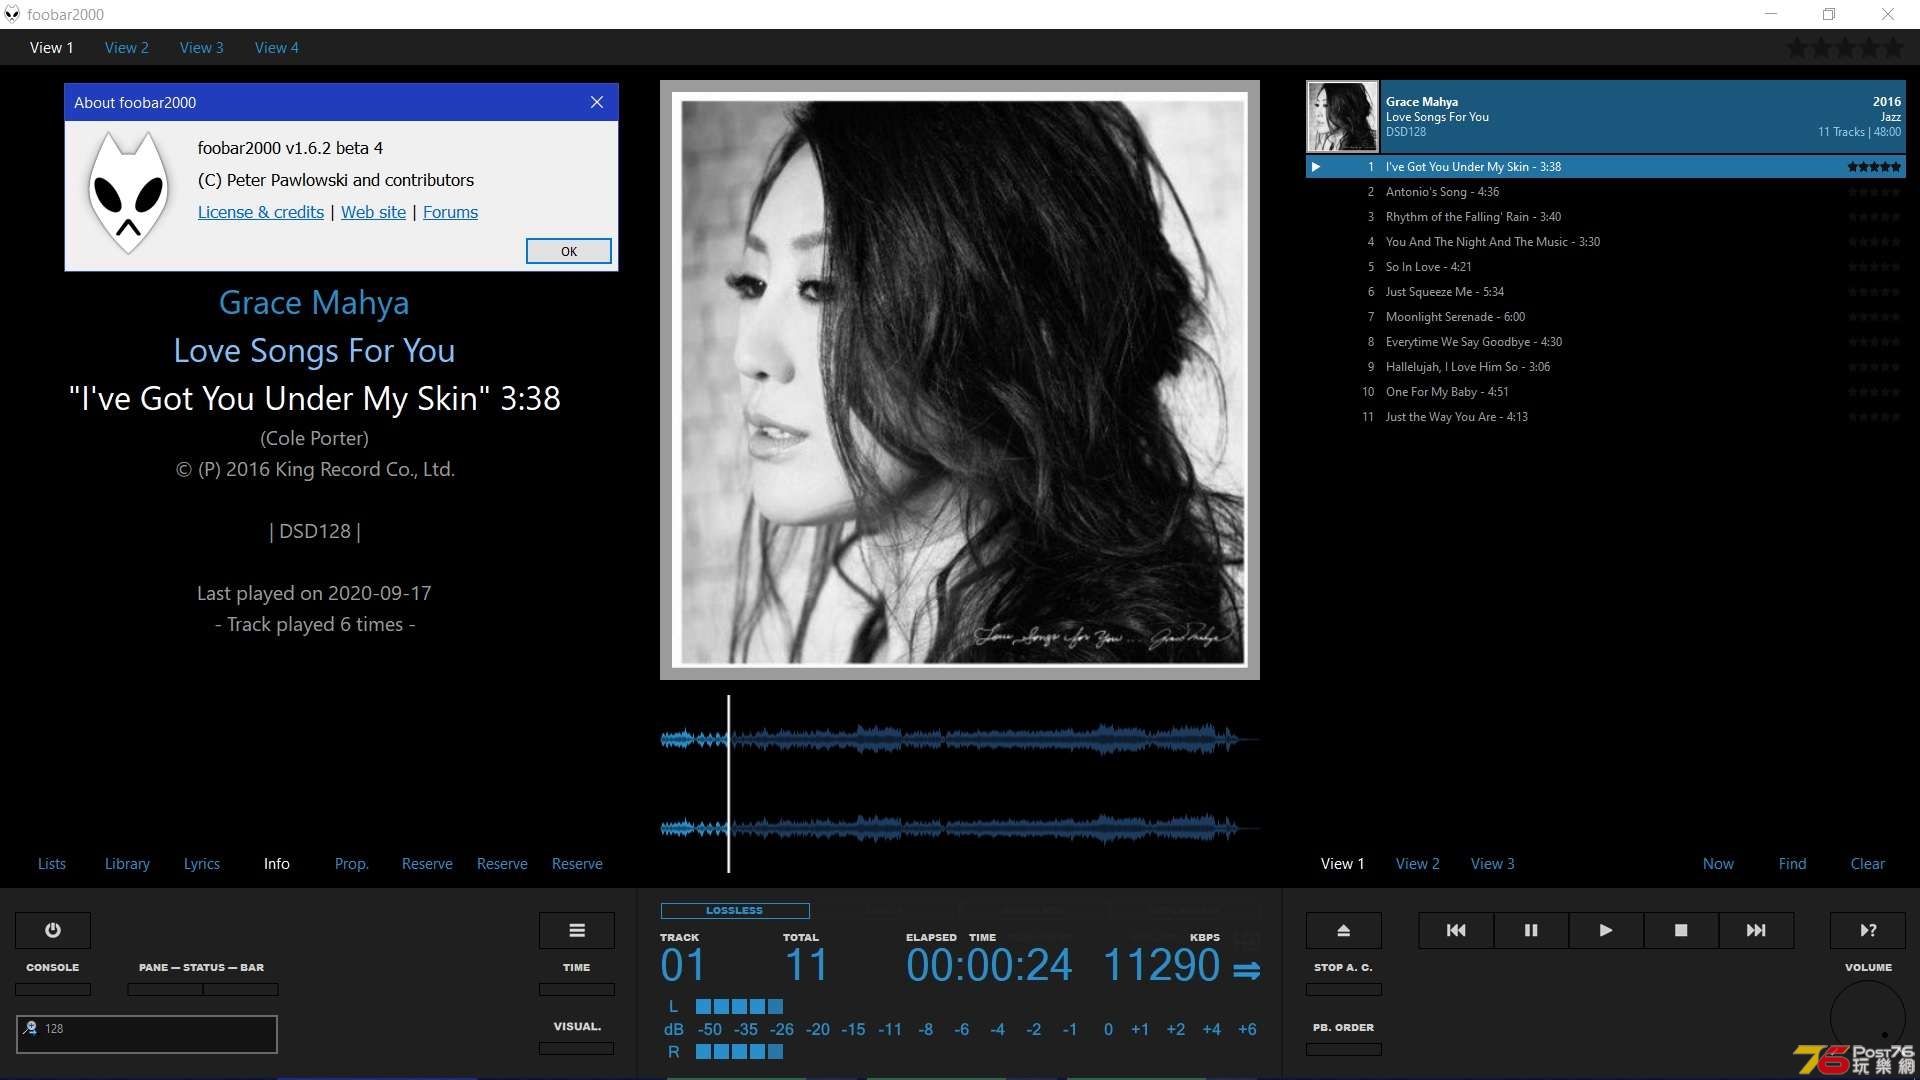Screen dimensions: 1920x1080
Task: Open the Lists panel tab
Action: point(52,863)
